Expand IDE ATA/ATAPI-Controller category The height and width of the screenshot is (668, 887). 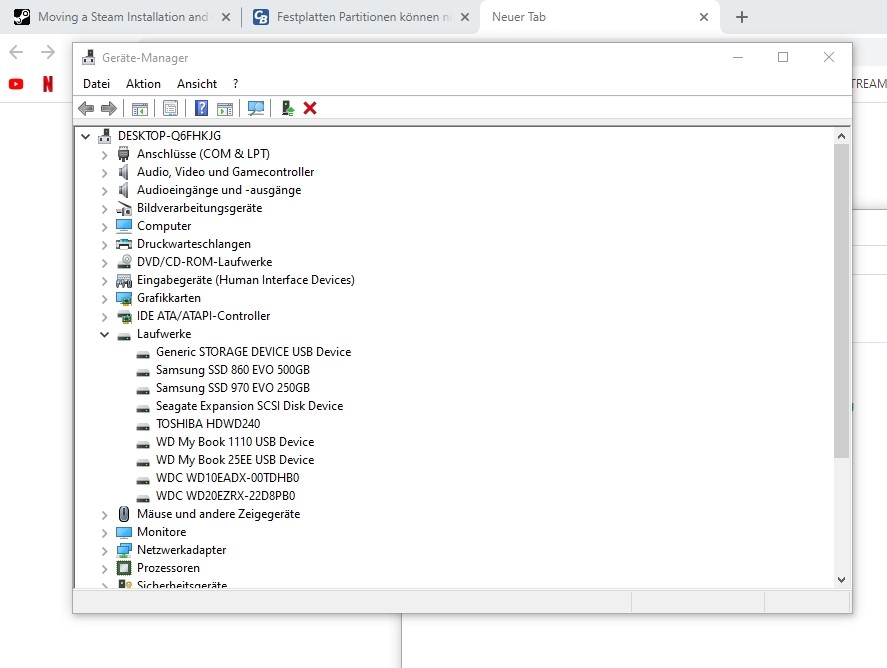[104, 317]
